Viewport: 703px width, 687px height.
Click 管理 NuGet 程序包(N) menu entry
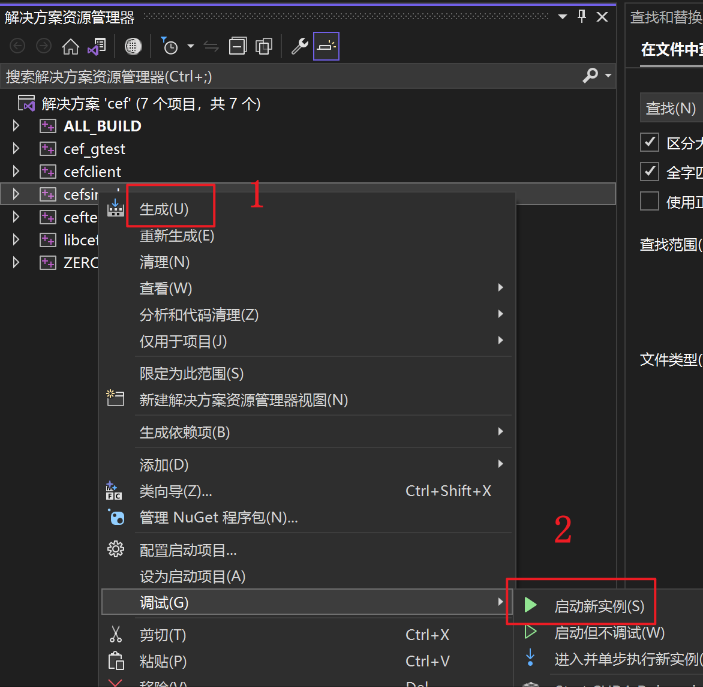[218, 518]
